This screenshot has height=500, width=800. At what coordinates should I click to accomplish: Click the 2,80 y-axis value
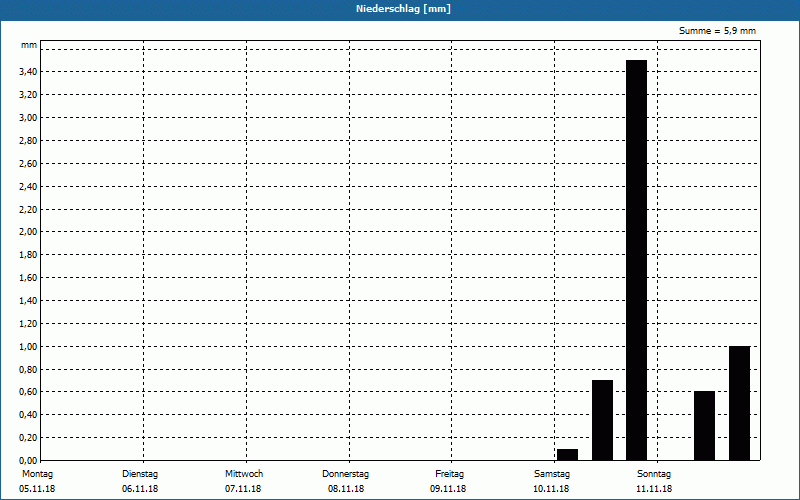(x=28, y=141)
